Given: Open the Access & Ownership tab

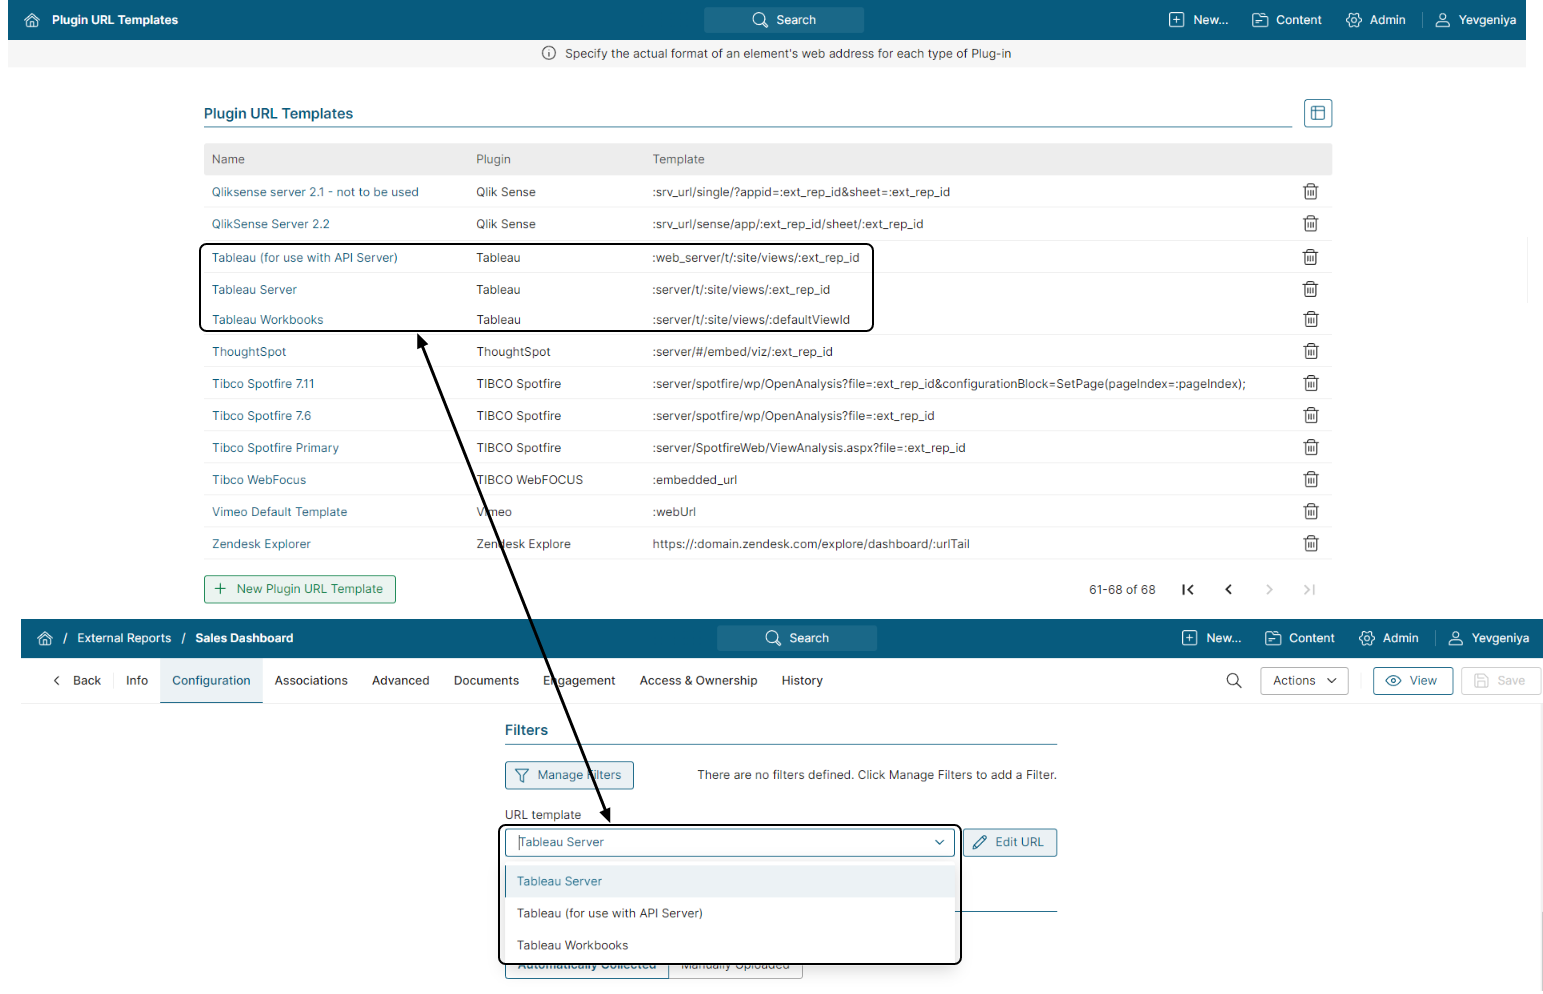Looking at the screenshot, I should point(698,681).
